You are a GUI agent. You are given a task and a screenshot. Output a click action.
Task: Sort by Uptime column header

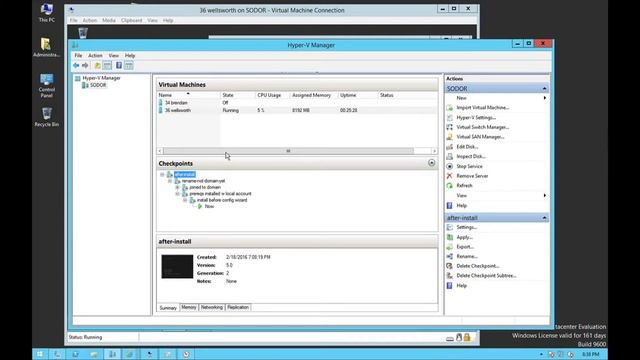coord(358,95)
